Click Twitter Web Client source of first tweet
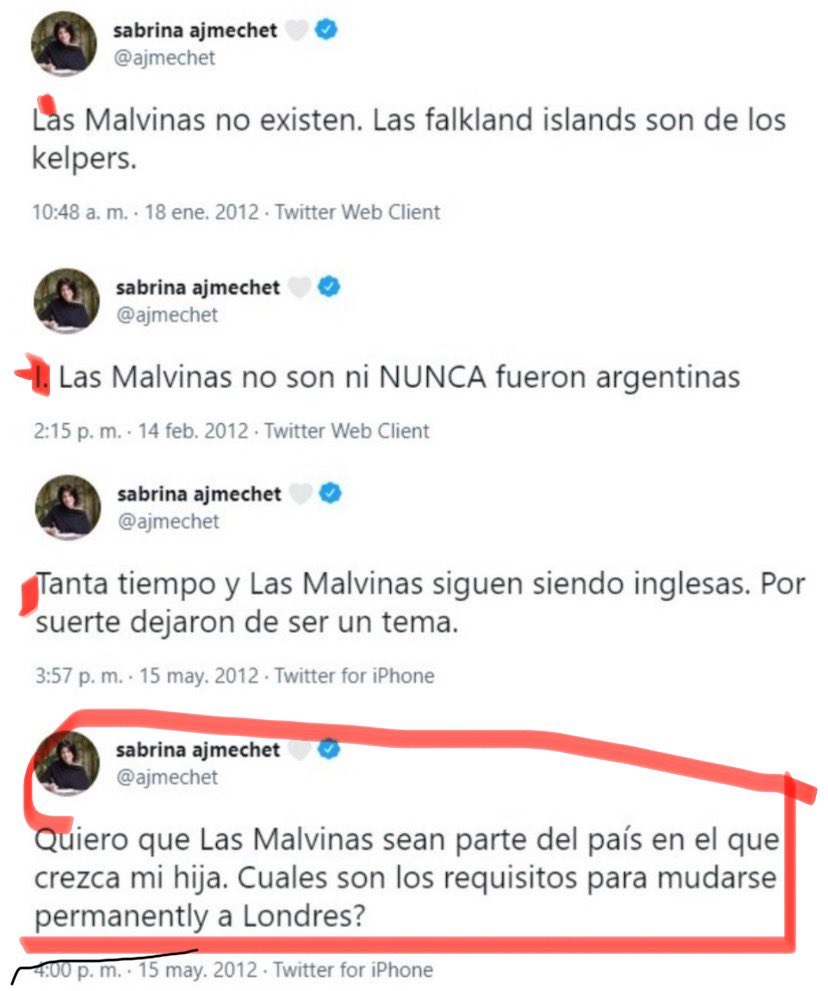 pos(357,212)
